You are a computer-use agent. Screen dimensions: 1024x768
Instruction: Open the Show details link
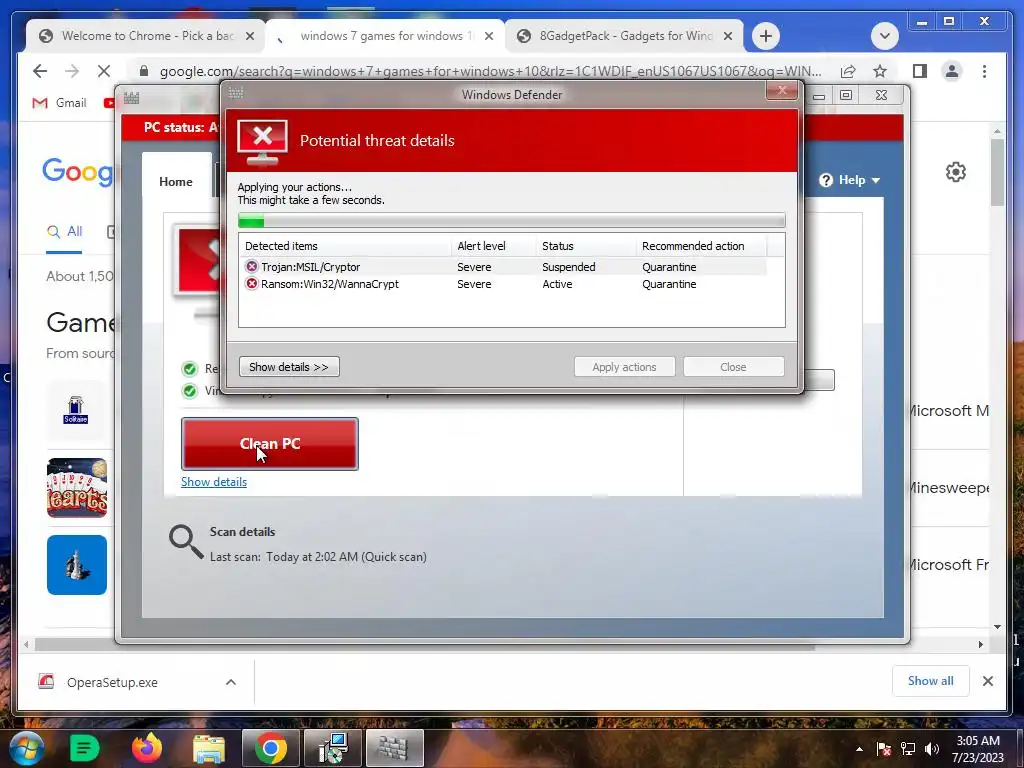click(214, 482)
